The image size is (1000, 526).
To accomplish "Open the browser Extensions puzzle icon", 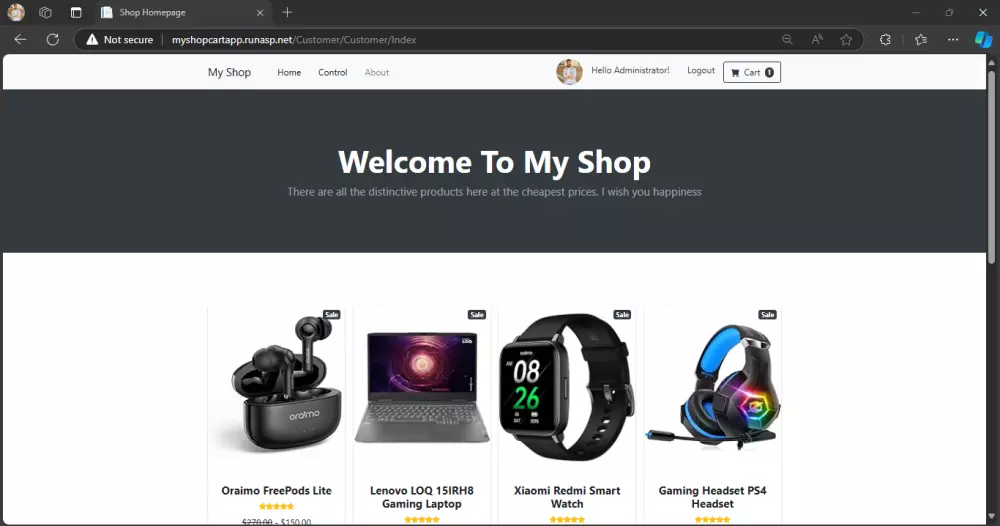I will [x=885, y=40].
